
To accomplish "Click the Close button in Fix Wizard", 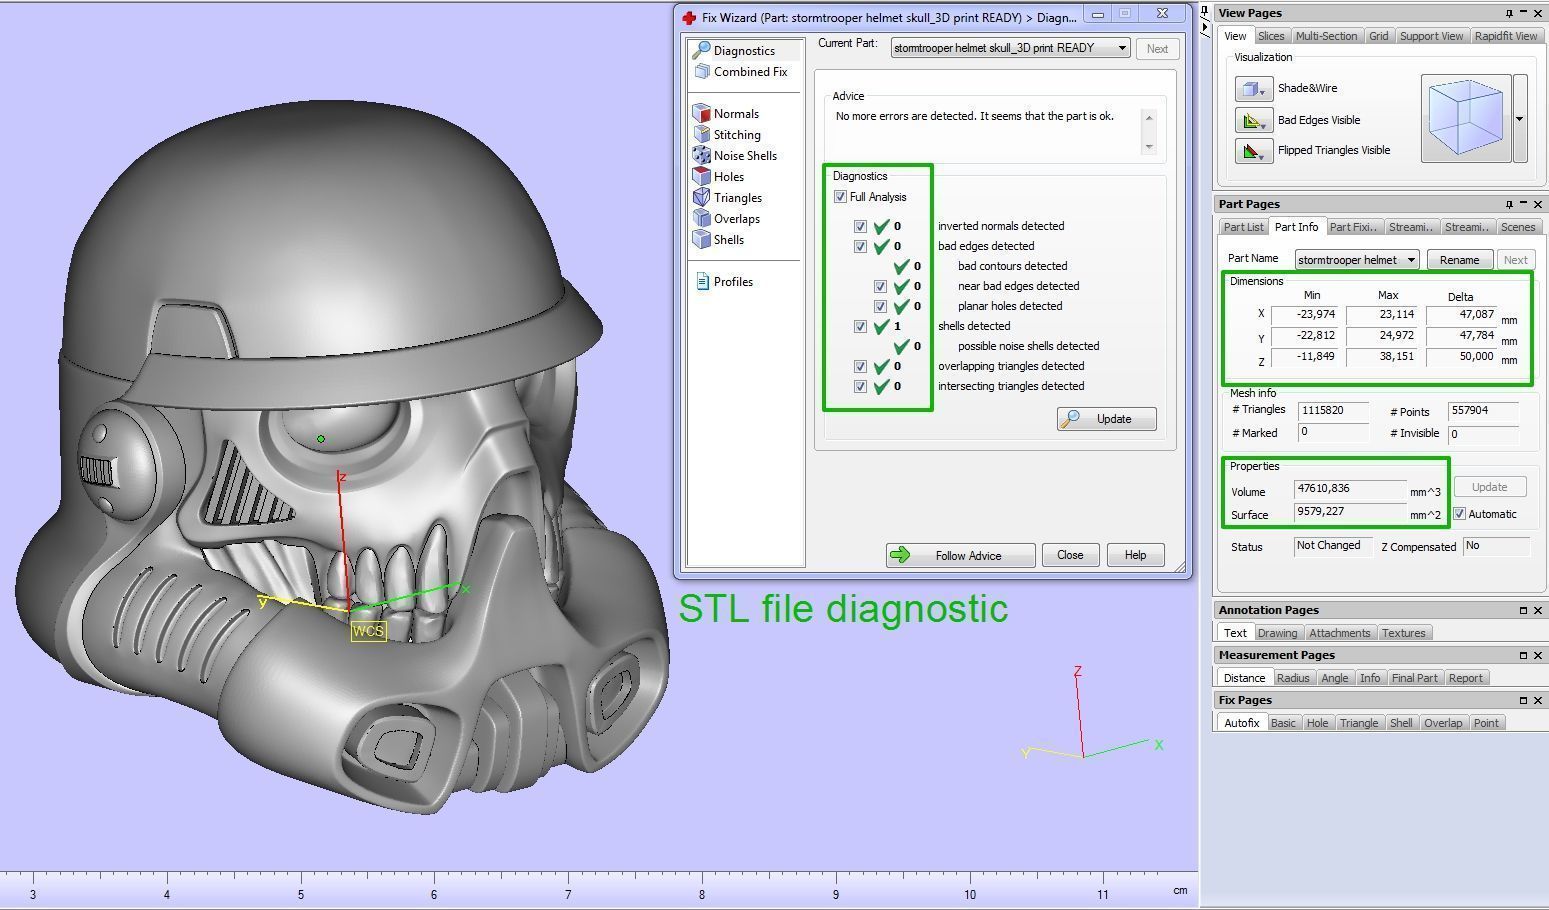I will 1070,555.
